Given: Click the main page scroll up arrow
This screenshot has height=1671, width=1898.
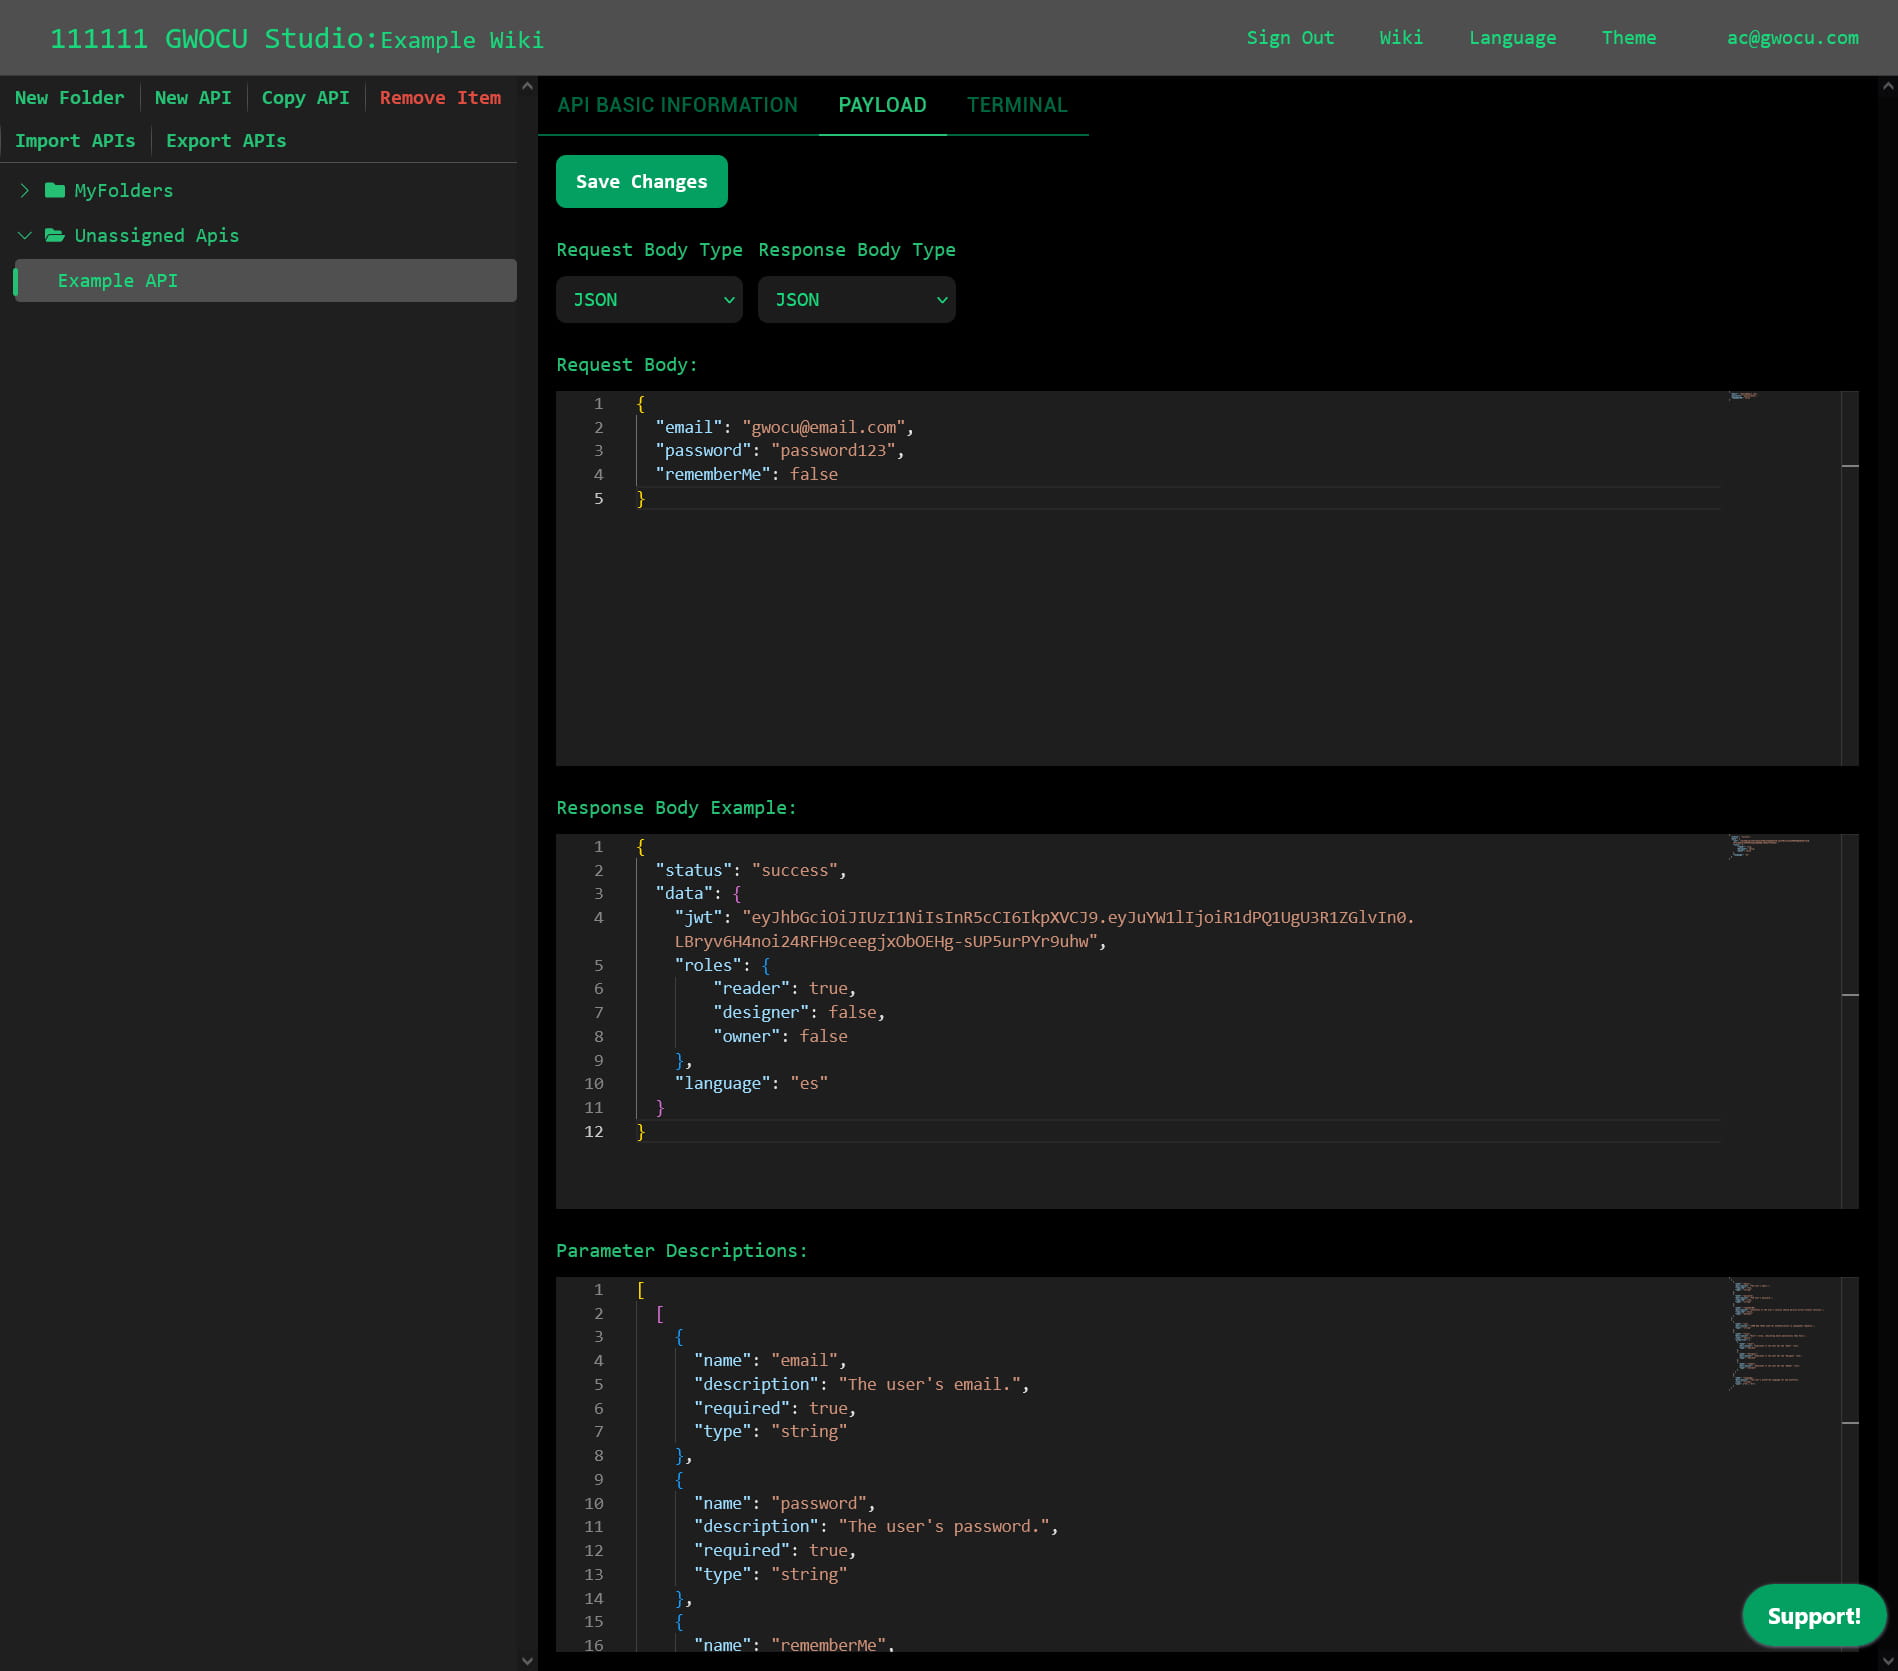Looking at the screenshot, I should tap(1888, 86).
